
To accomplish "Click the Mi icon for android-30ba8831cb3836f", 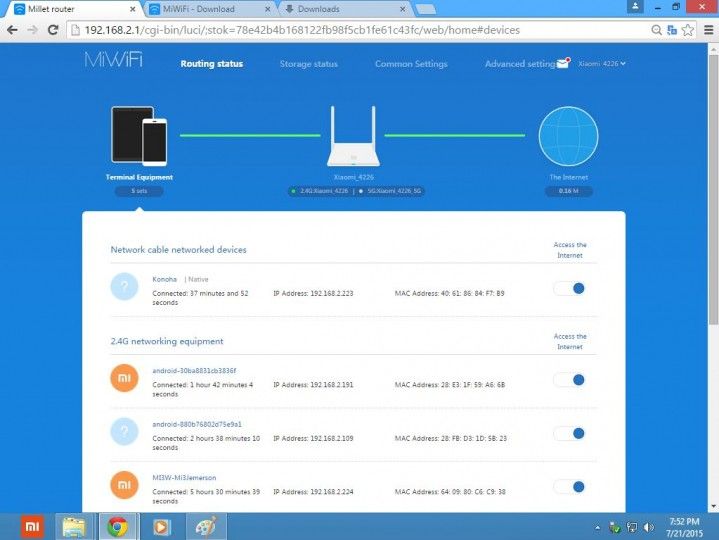I will [124, 378].
